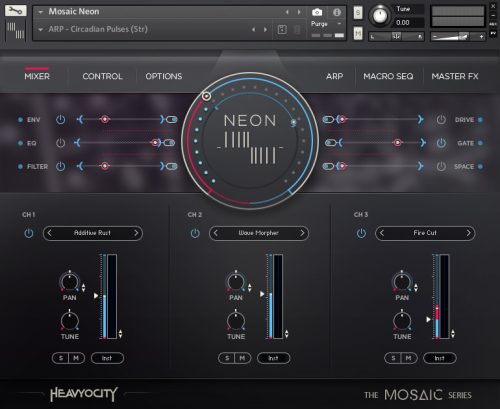
Task: Mute CH 2 with M button
Action: (x=242, y=358)
